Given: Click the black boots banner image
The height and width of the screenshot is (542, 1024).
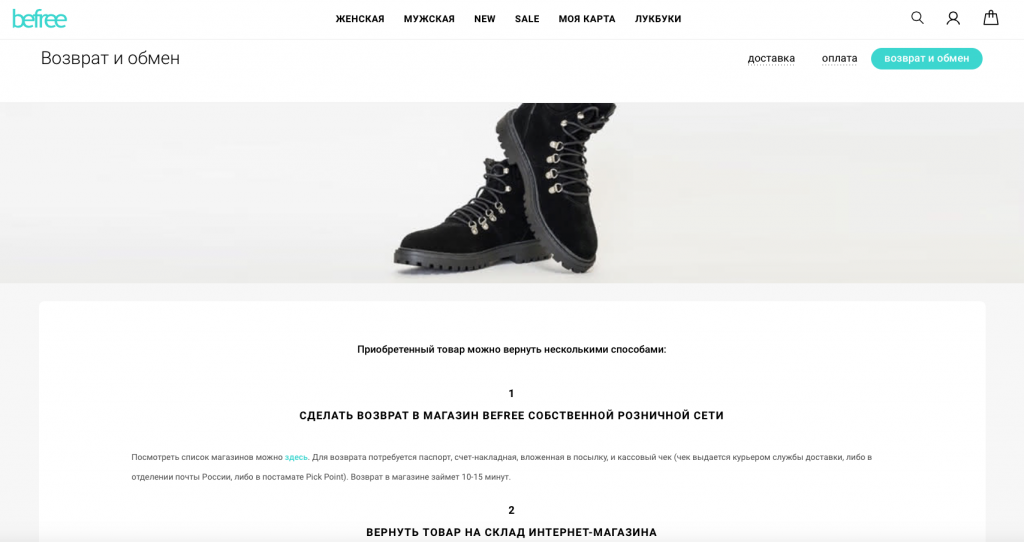Looking at the screenshot, I should tap(512, 193).
